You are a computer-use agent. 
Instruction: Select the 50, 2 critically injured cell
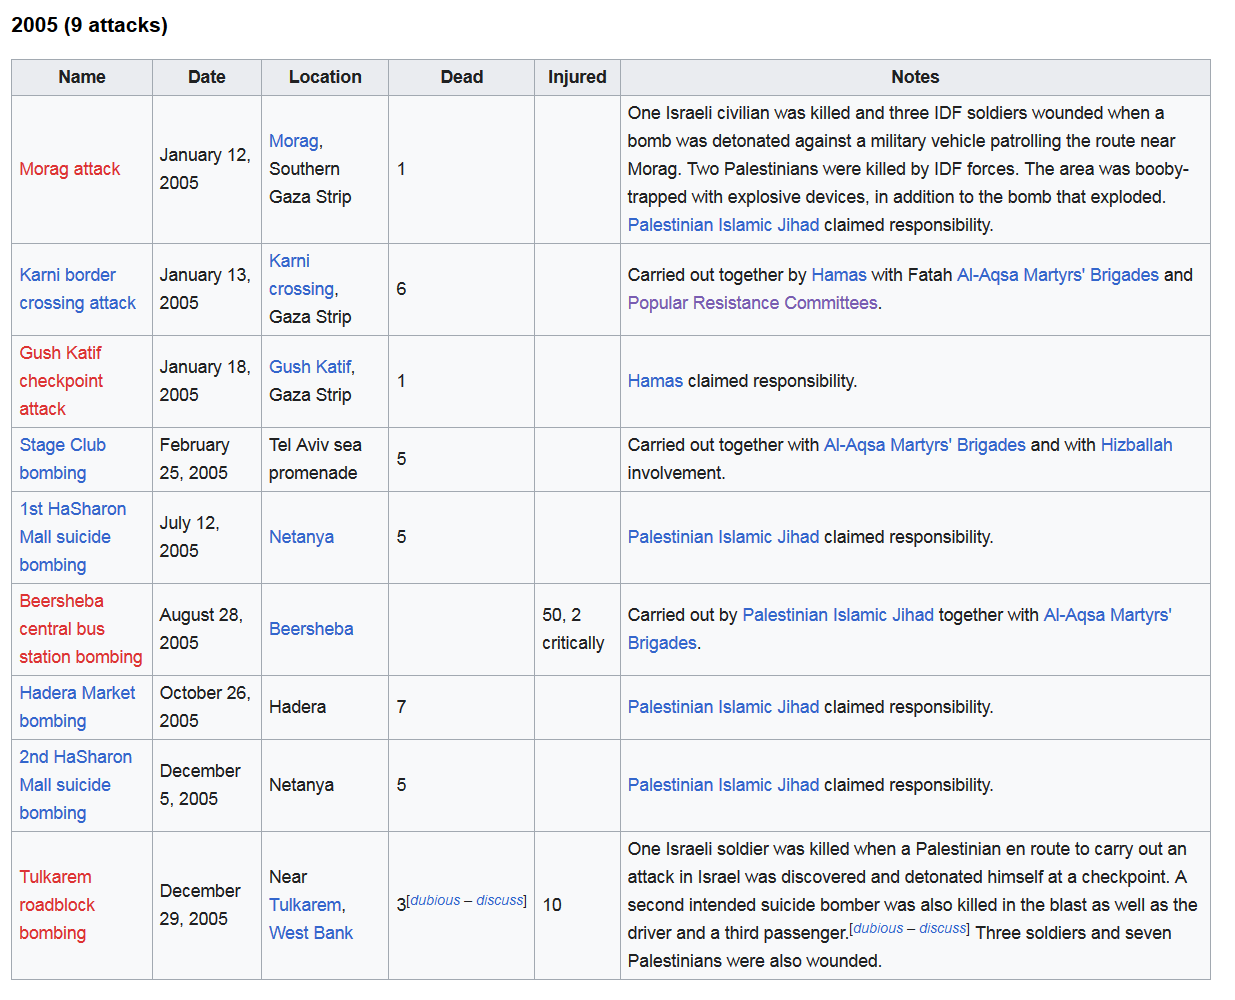577,629
